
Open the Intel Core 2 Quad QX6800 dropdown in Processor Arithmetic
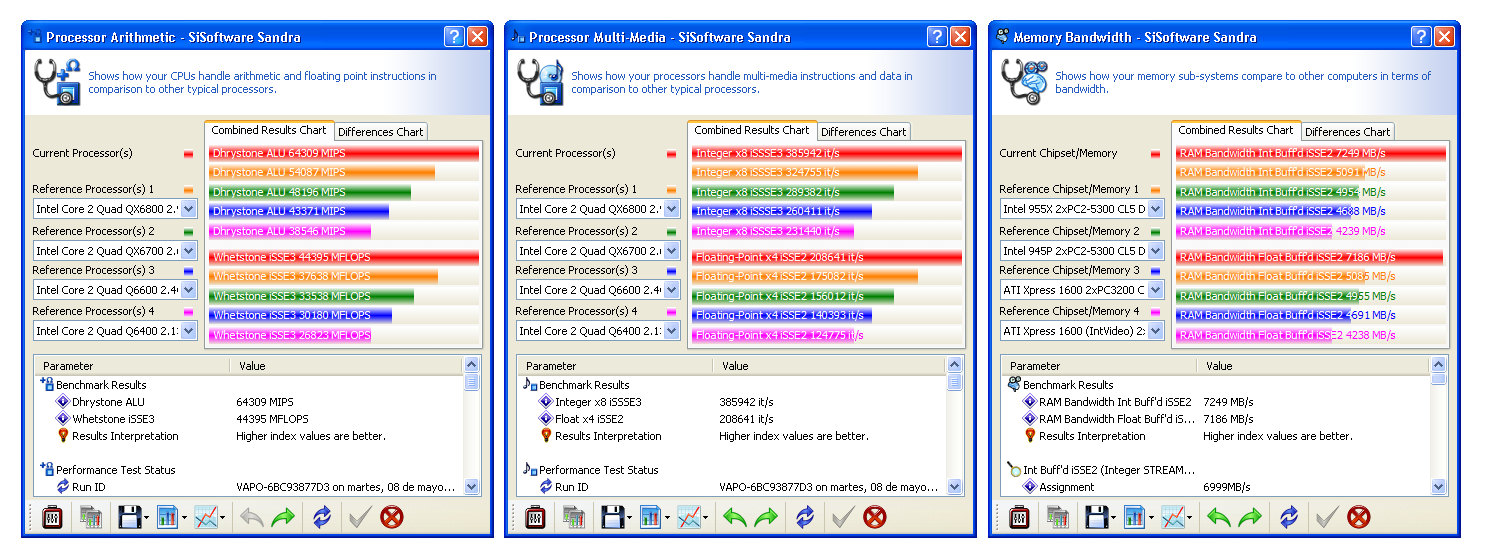point(189,209)
